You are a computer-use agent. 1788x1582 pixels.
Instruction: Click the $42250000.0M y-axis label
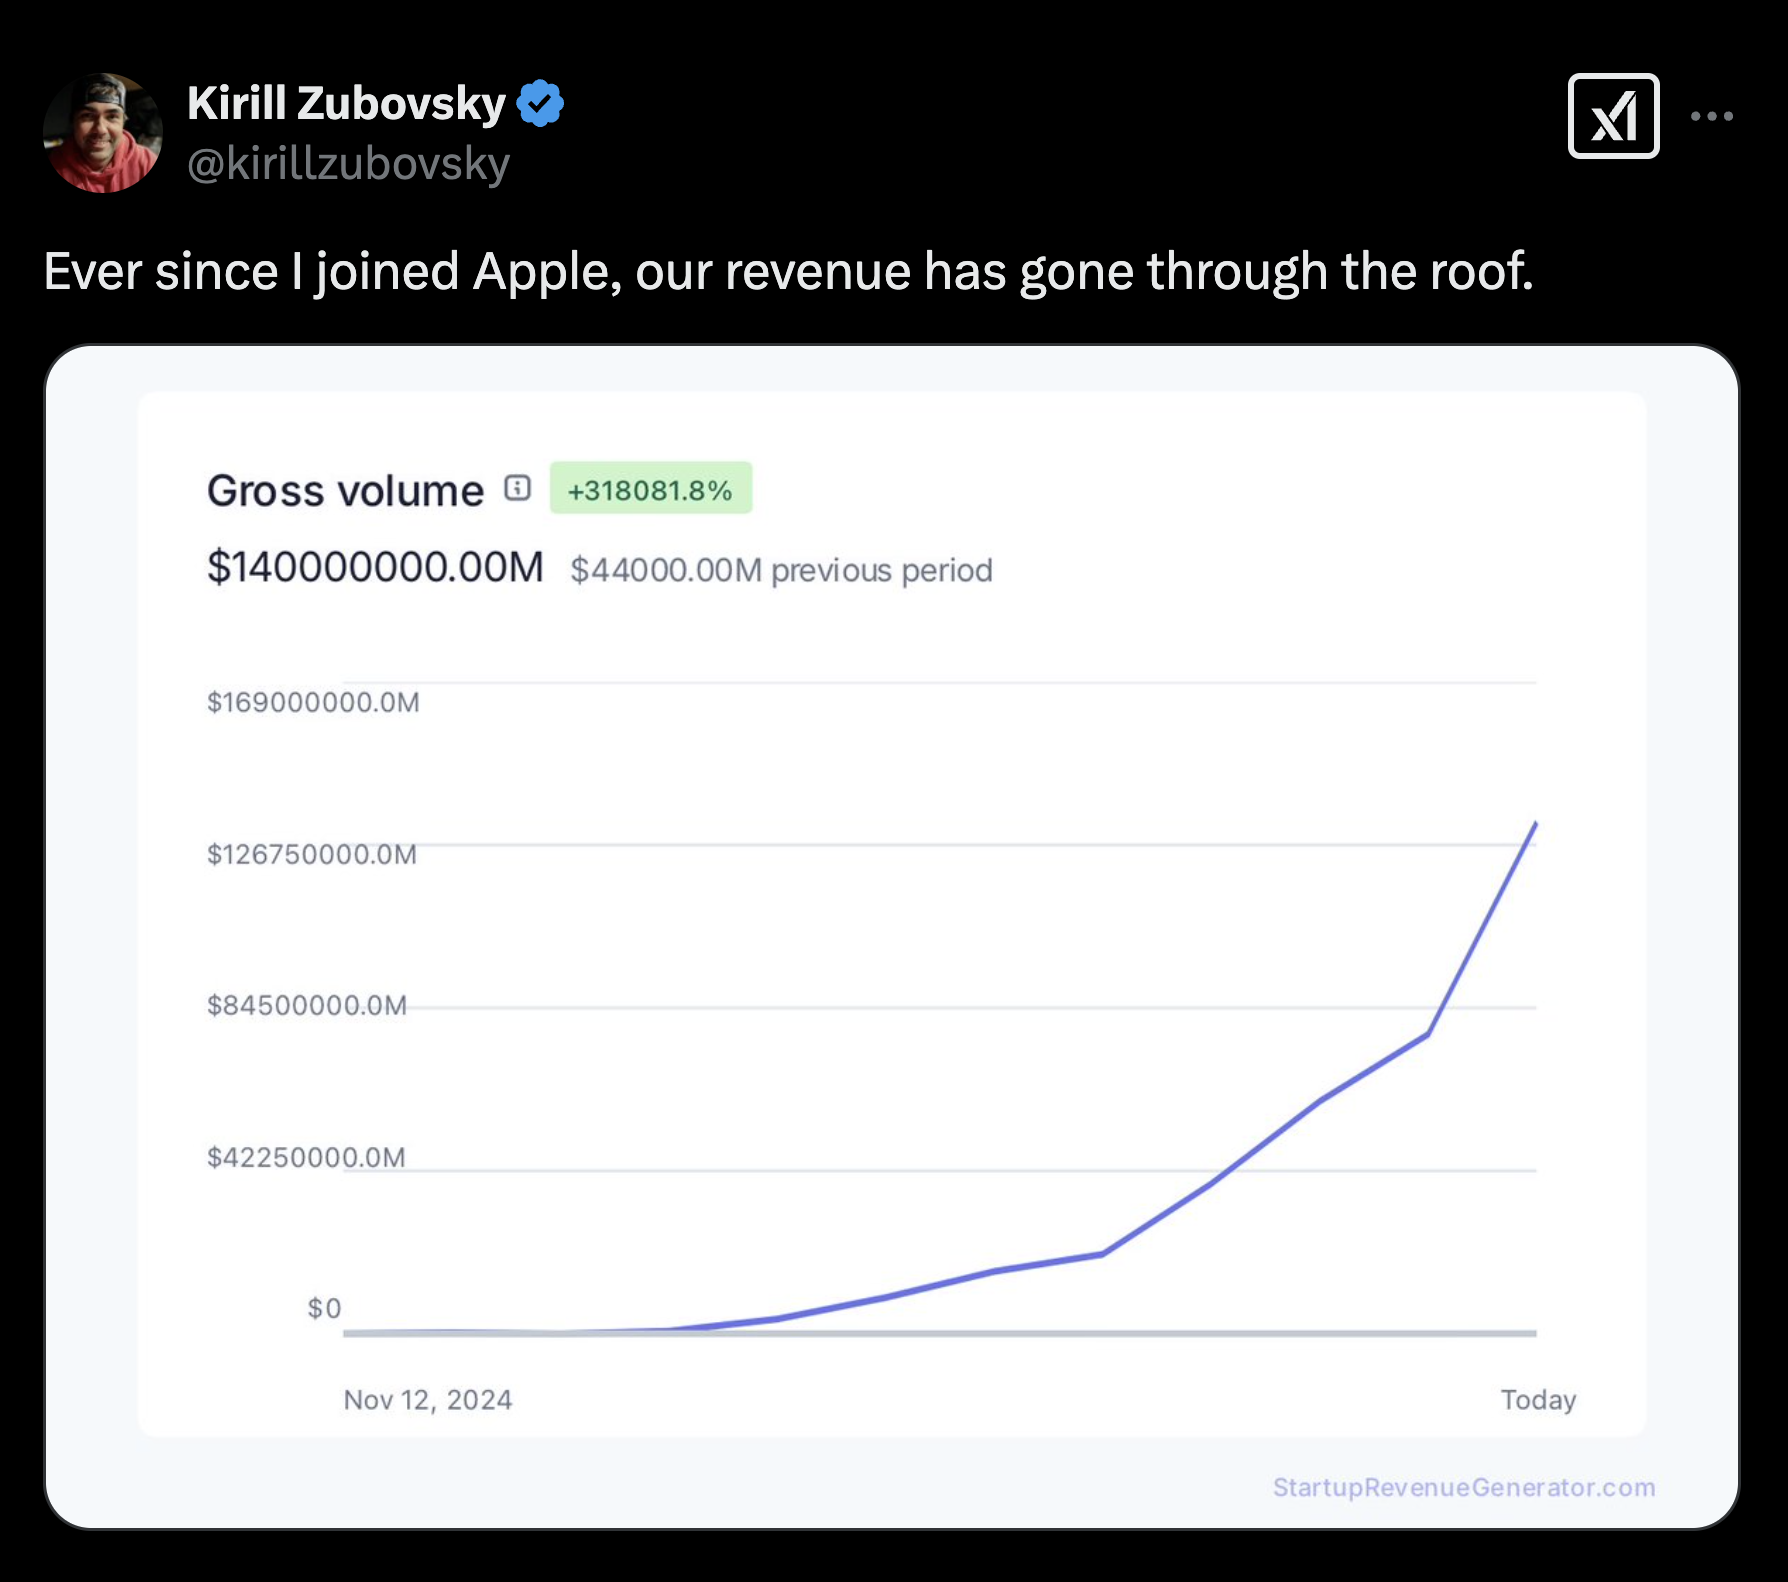[x=306, y=1157]
